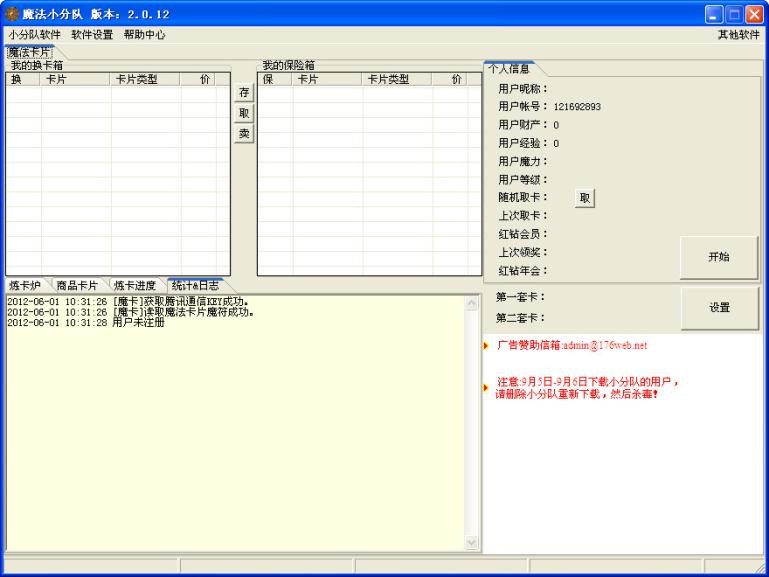Click log line 读取魔法卡片魔符成功
Viewport: 769px width, 577px height.
130,312
